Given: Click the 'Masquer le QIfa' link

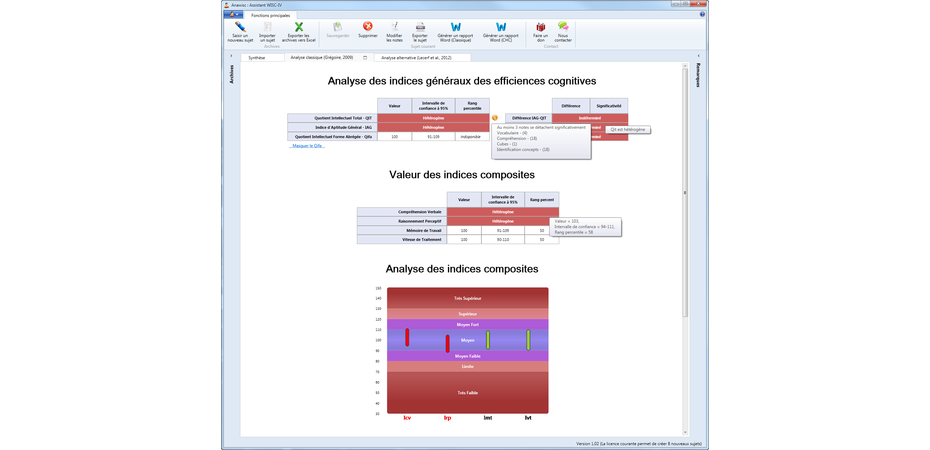Looking at the screenshot, I should (308, 146).
